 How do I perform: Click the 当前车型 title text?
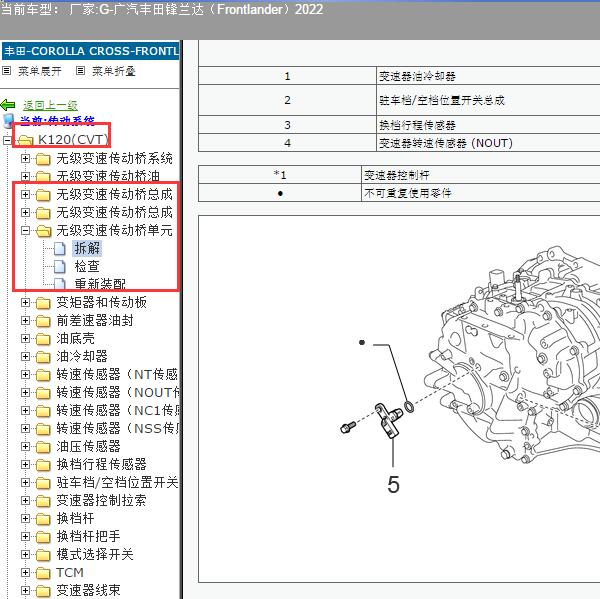162,9
